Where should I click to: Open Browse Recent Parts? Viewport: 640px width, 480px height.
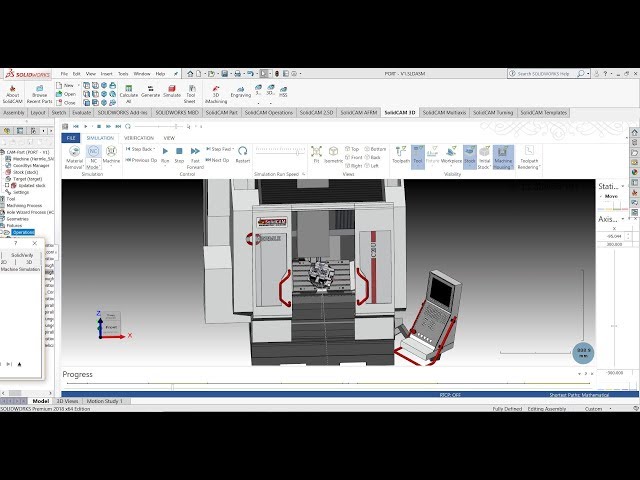coord(40,94)
